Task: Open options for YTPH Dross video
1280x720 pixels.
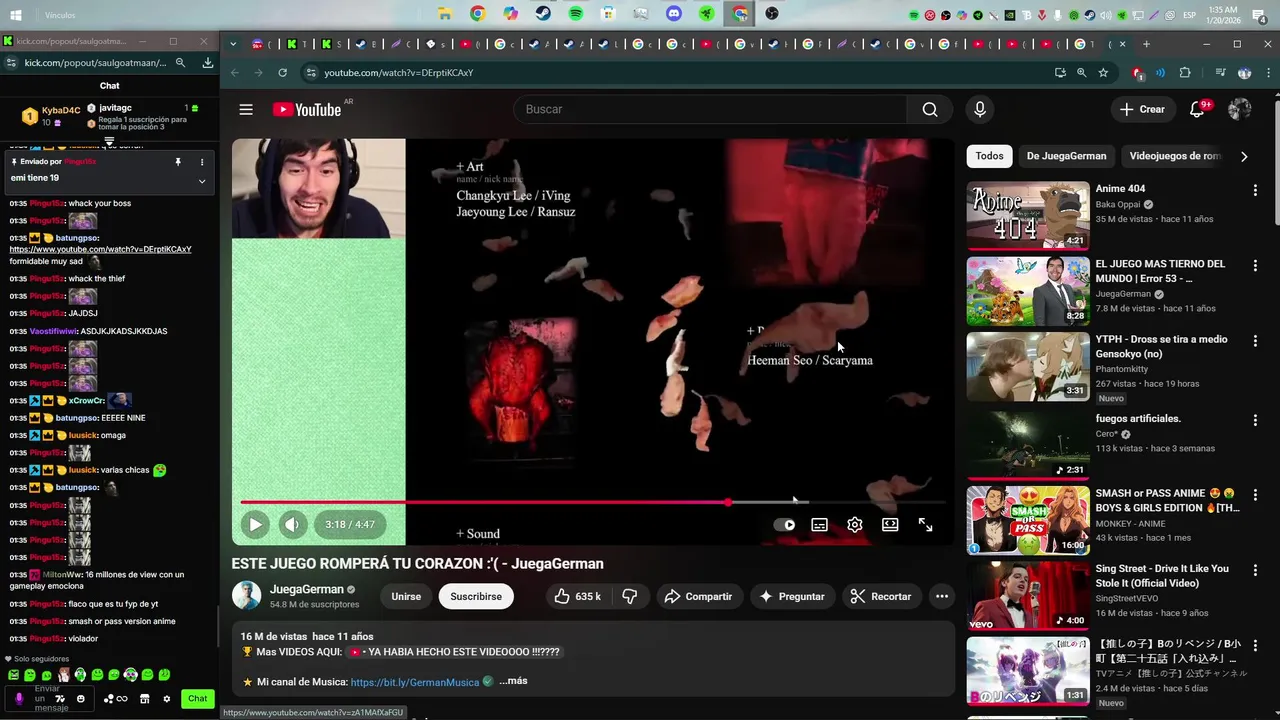Action: pos(1255,340)
